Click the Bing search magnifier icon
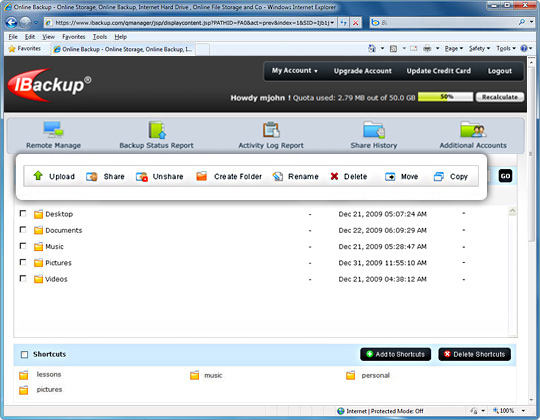This screenshot has width=540, height=420. coord(522,22)
